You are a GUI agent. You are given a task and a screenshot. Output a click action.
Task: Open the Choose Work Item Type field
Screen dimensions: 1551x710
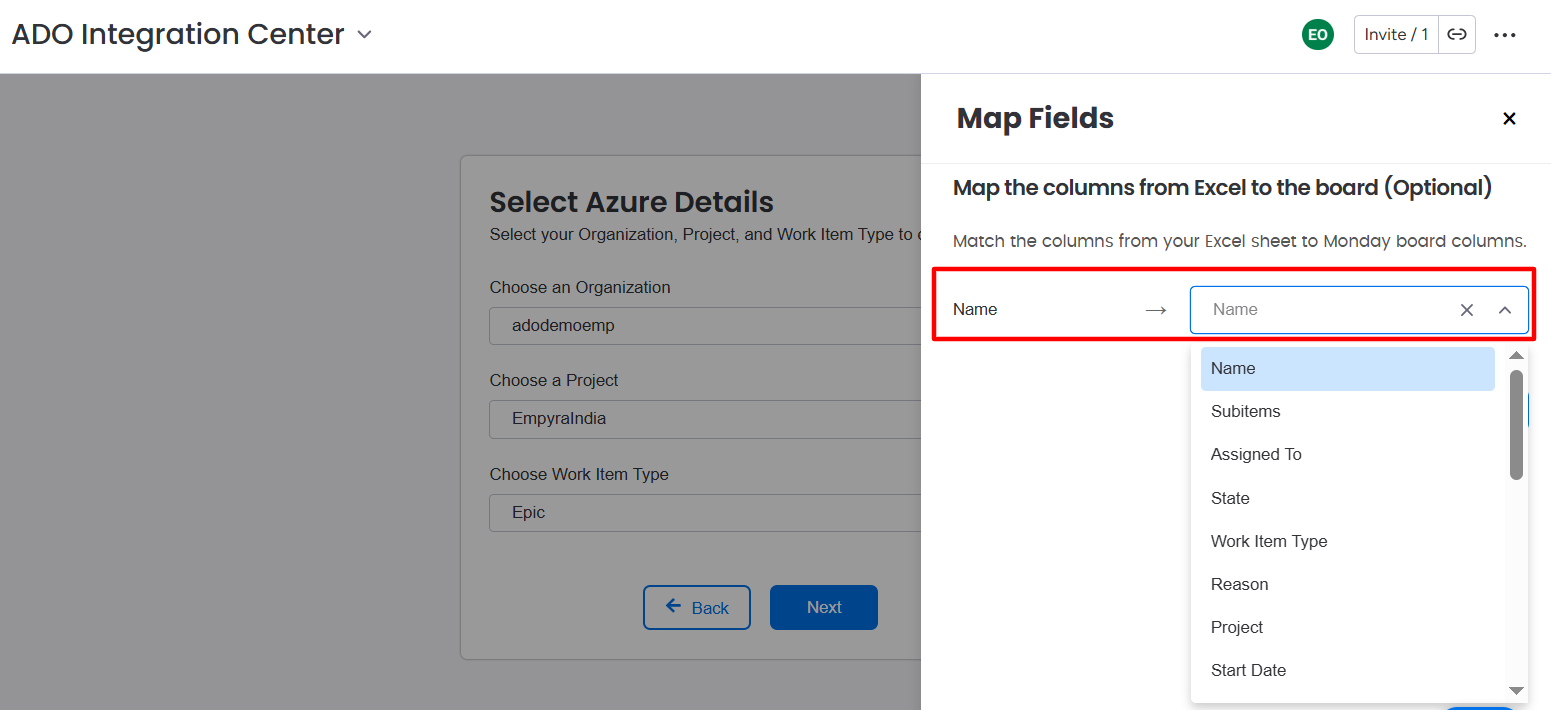click(705, 512)
